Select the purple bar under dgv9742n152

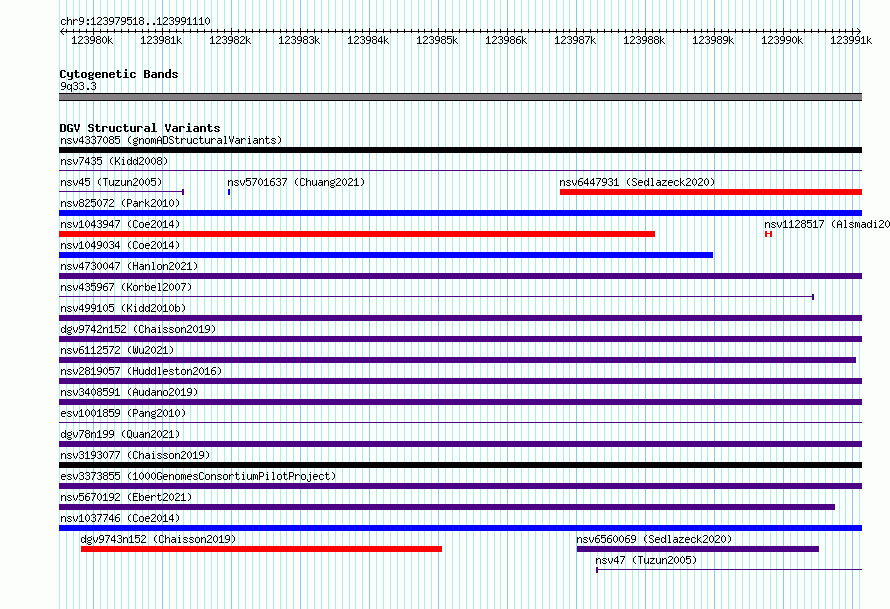460,339
